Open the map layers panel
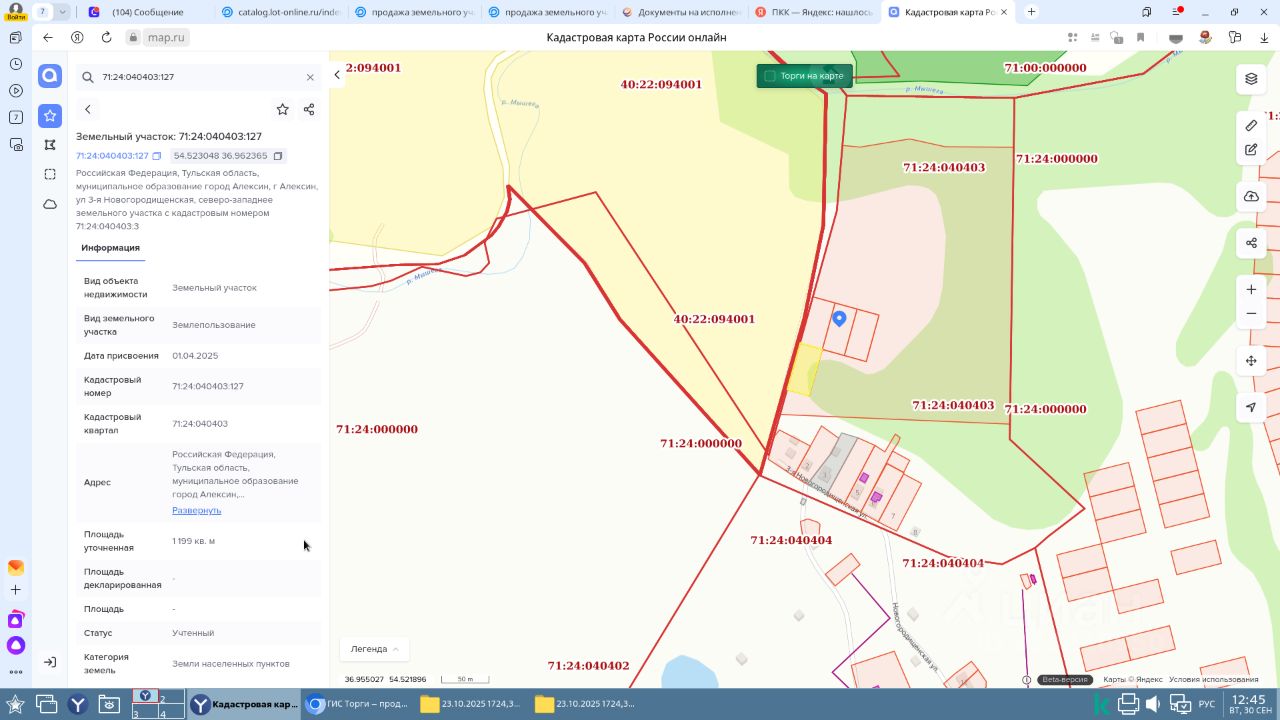Screen dimensions: 1280x720 pos(1251,79)
